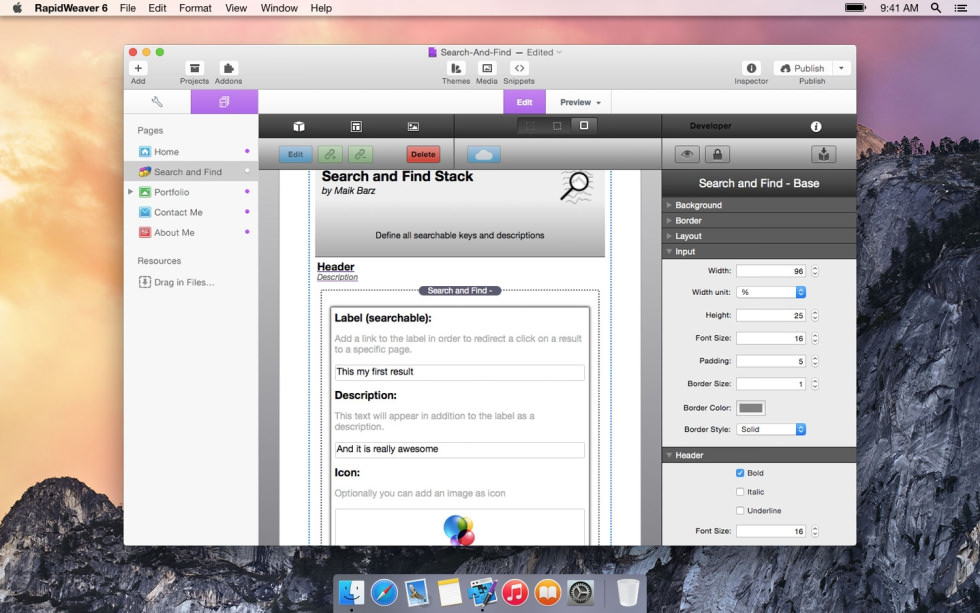Select the purple pages sidebar tab

pyautogui.click(x=224, y=102)
